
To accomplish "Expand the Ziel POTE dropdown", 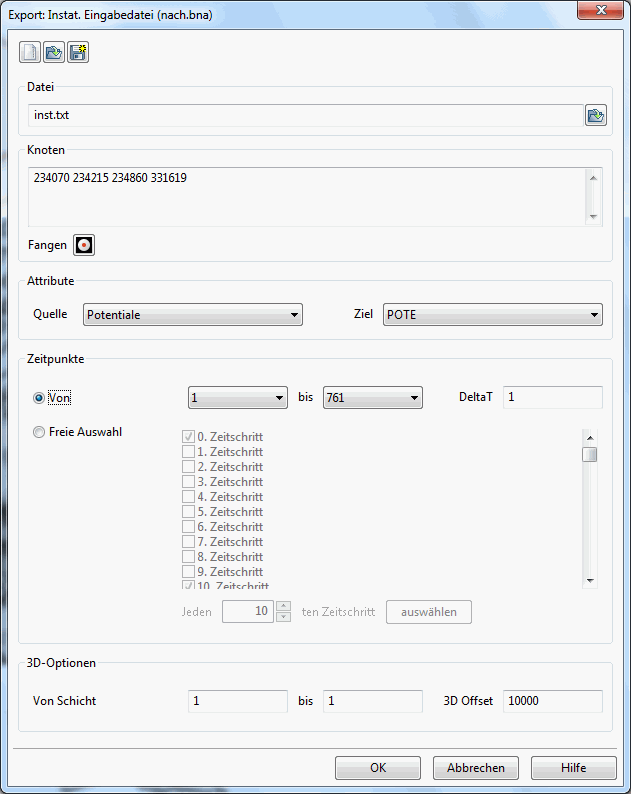I will (x=492, y=315).
